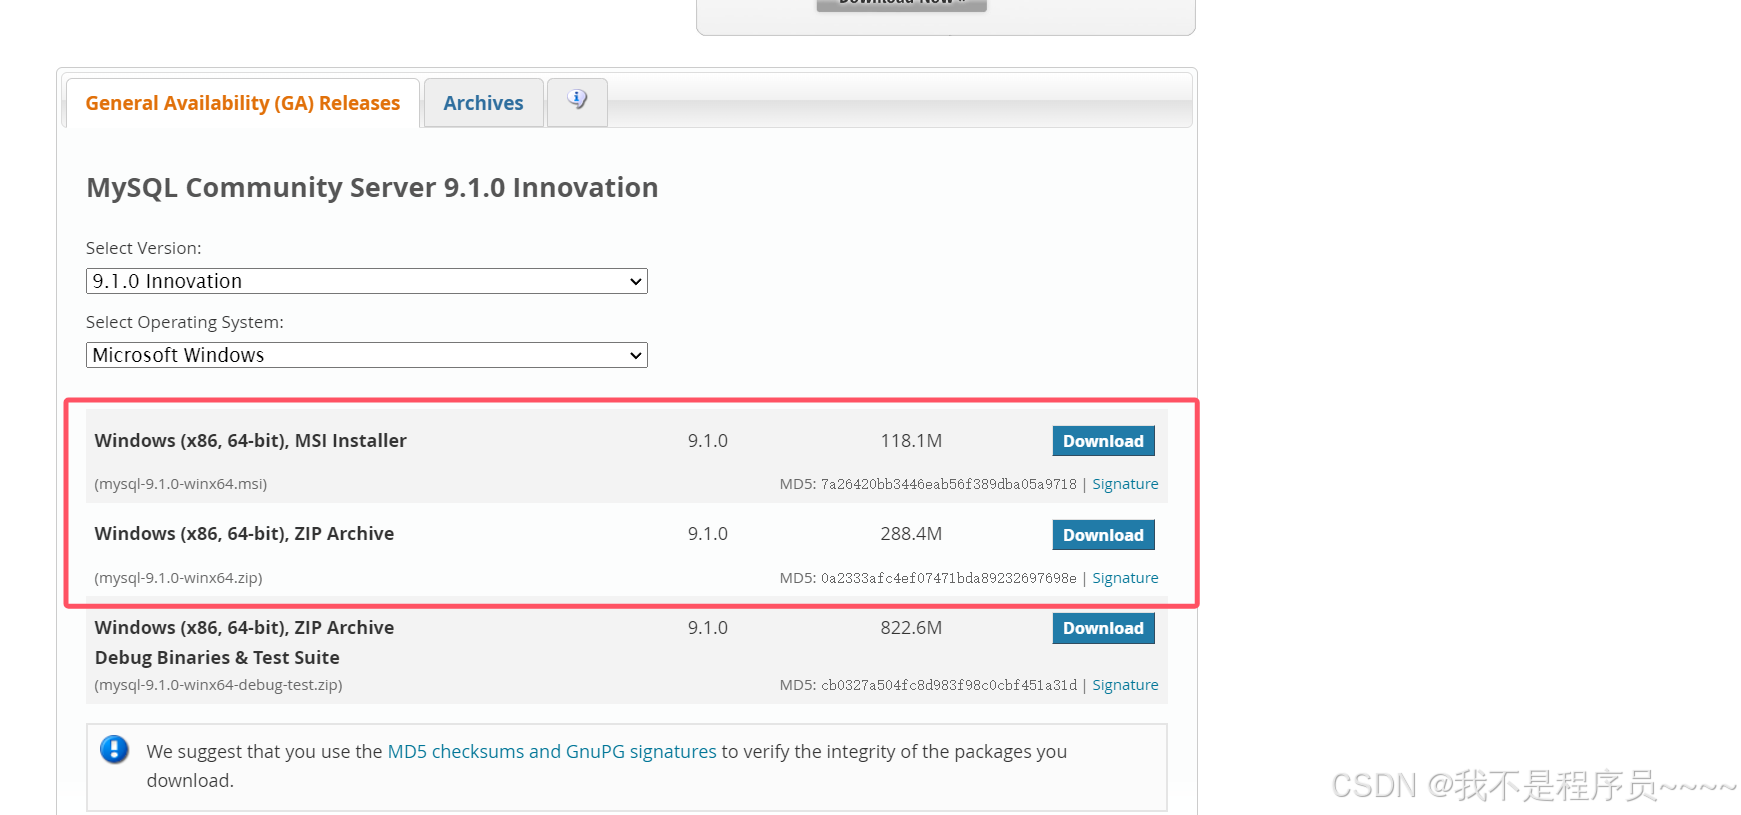
Task: Click the (mysql-9.1.0-winx64.msi) filename
Action: tap(181, 484)
